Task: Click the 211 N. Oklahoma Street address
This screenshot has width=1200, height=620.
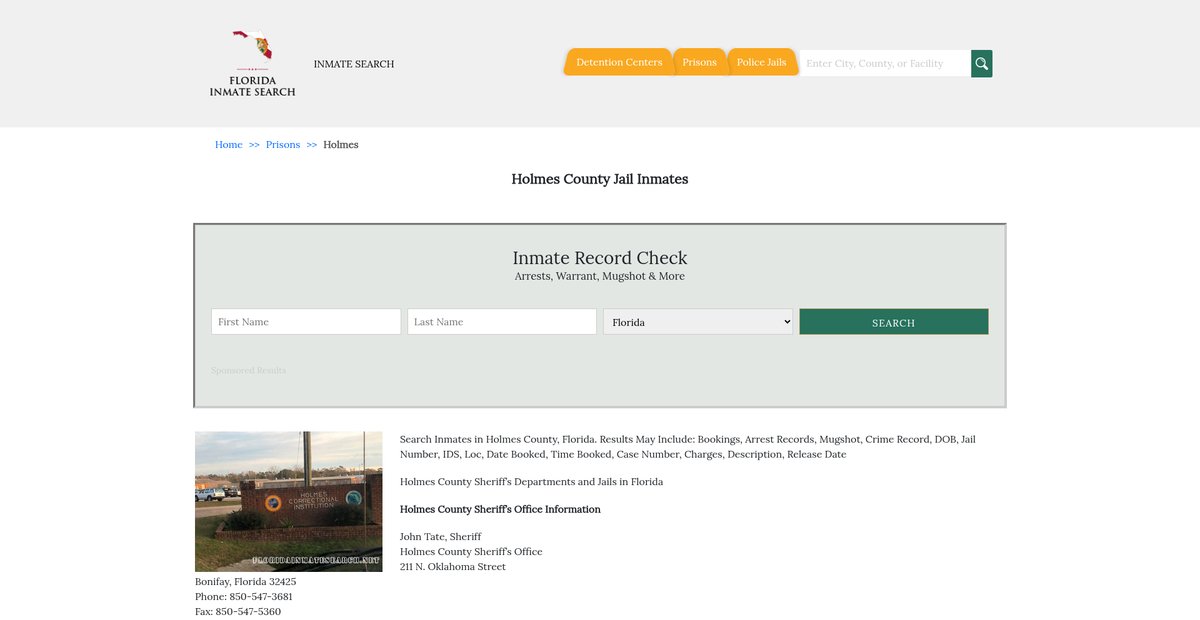Action: (453, 567)
